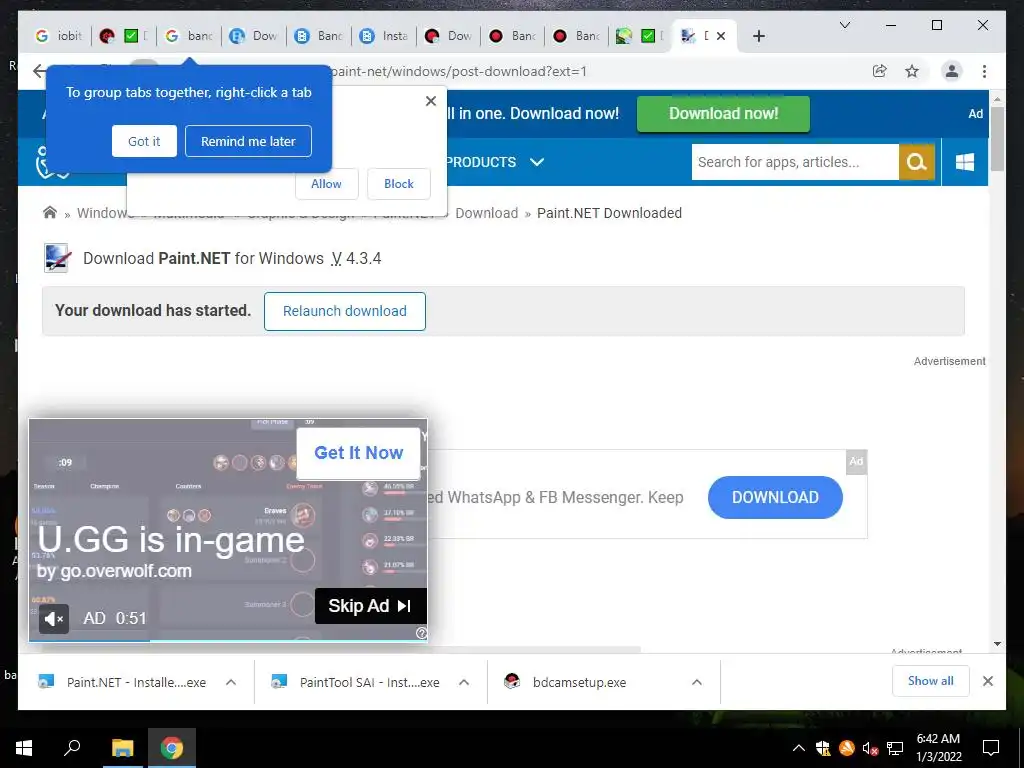Click Show all downloads button
Screen dimensions: 1024x768
click(x=931, y=681)
